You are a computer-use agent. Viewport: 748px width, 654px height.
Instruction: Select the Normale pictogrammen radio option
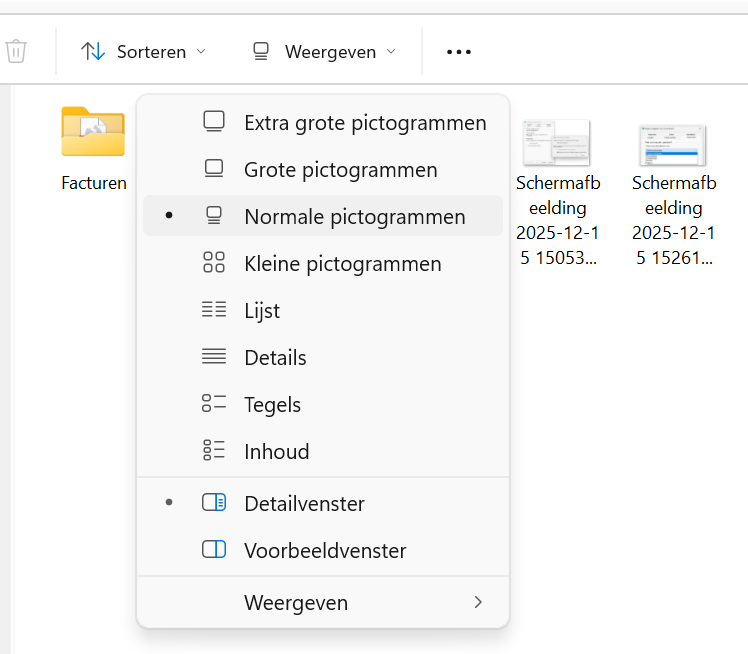point(323,216)
